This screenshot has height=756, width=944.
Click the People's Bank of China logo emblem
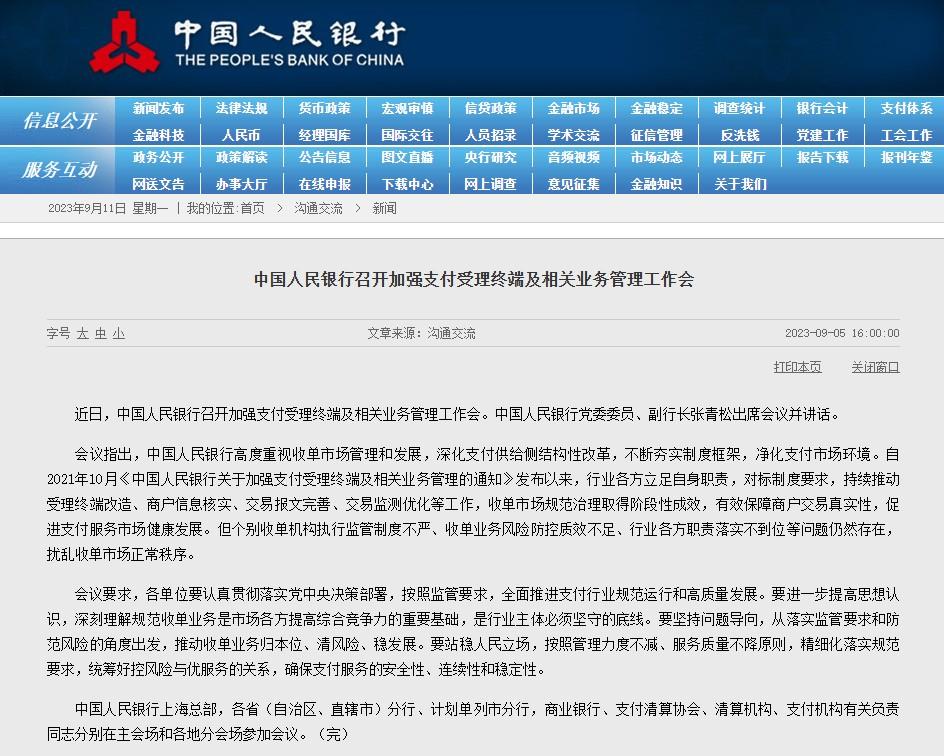pyautogui.click(x=125, y=43)
